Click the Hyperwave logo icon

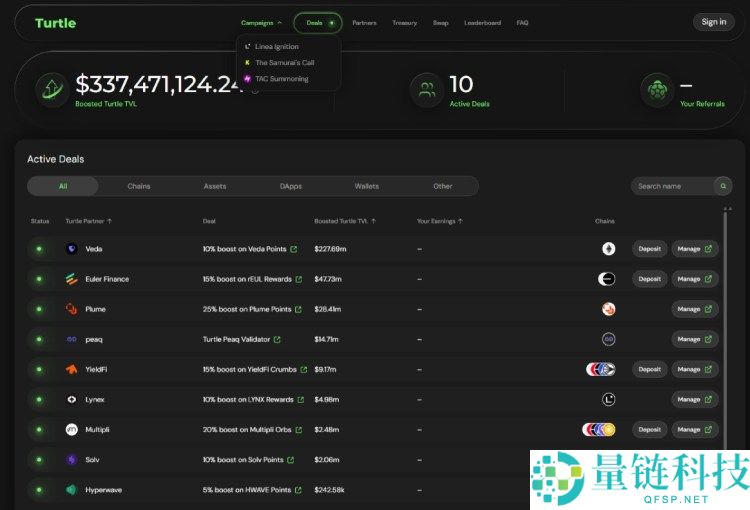pyautogui.click(x=71, y=490)
